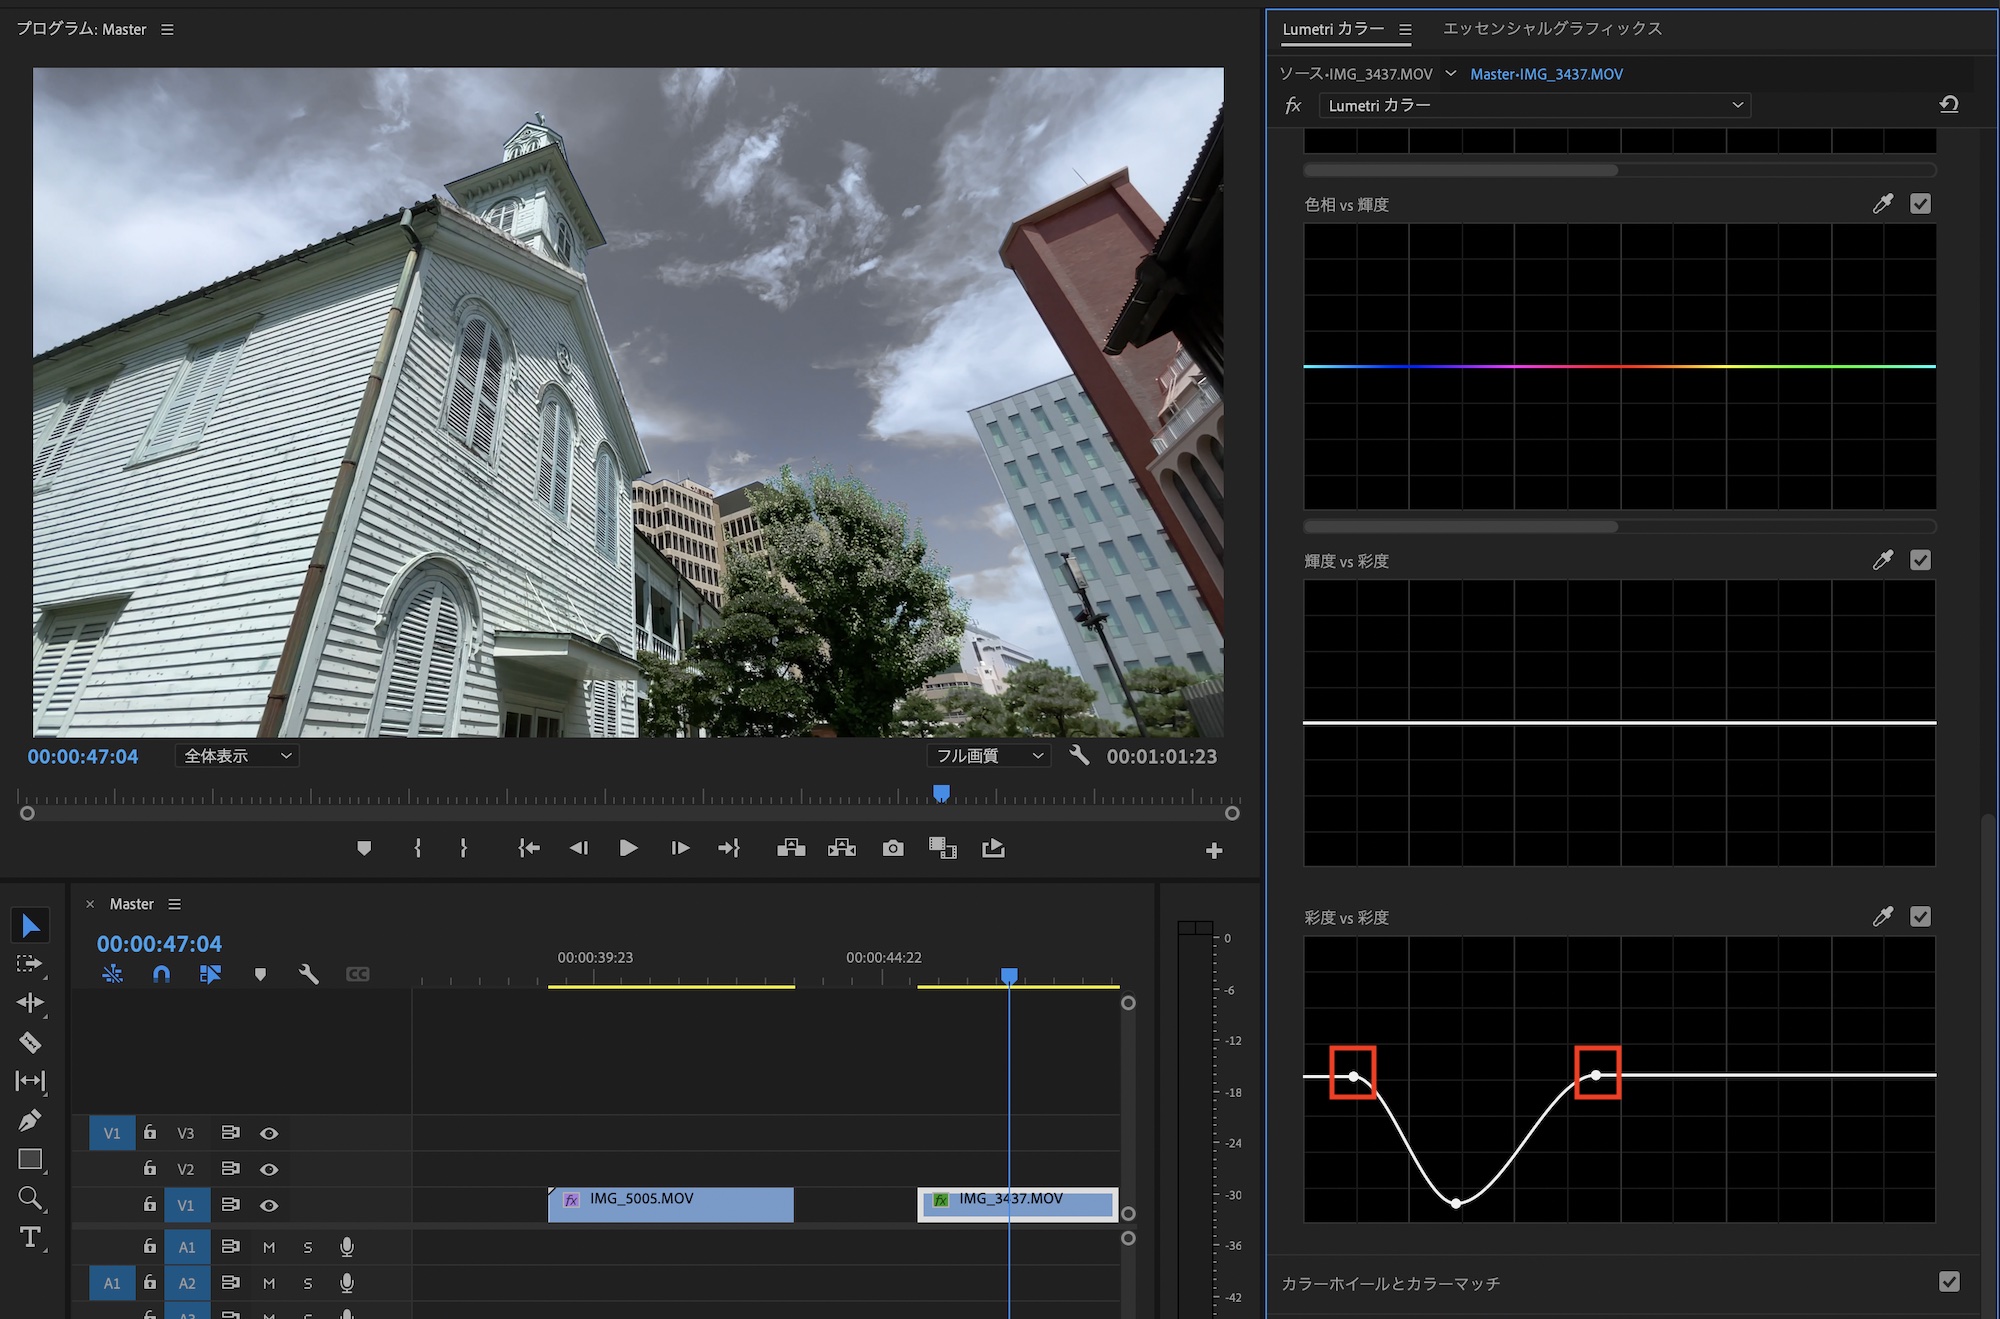The image size is (2000, 1319).
Task: Open the フル画質 playback resolution dropdown
Action: [988, 756]
